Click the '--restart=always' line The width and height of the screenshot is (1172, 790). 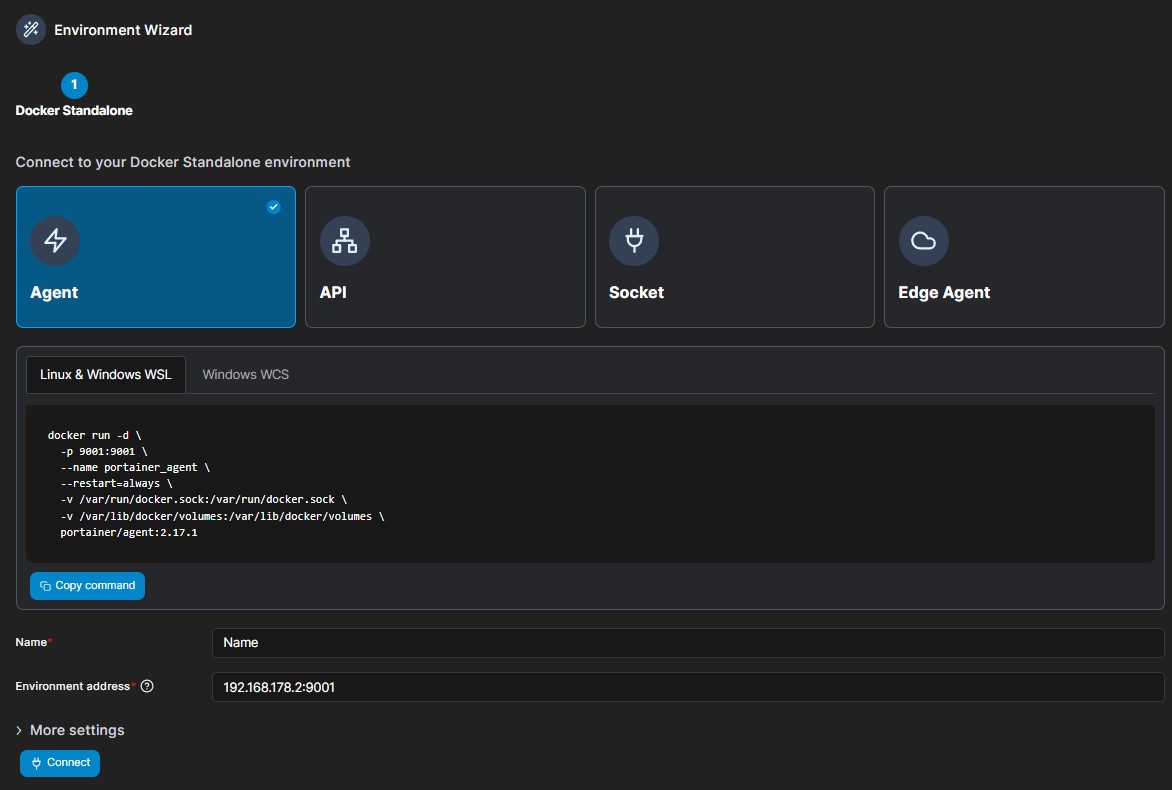click(117, 484)
